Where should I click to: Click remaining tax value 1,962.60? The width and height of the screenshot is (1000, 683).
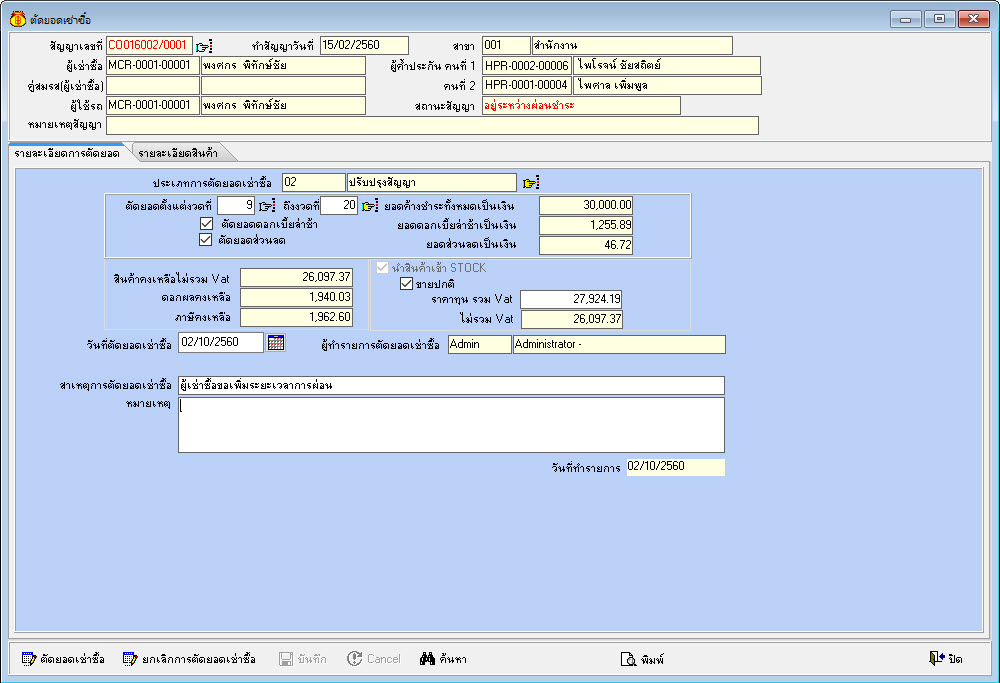tap(296, 317)
